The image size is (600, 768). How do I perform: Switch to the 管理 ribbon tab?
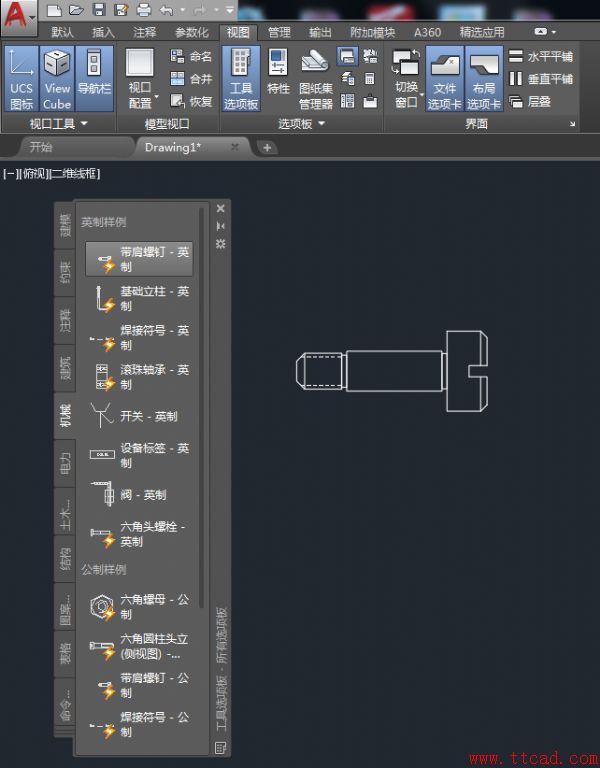279,32
